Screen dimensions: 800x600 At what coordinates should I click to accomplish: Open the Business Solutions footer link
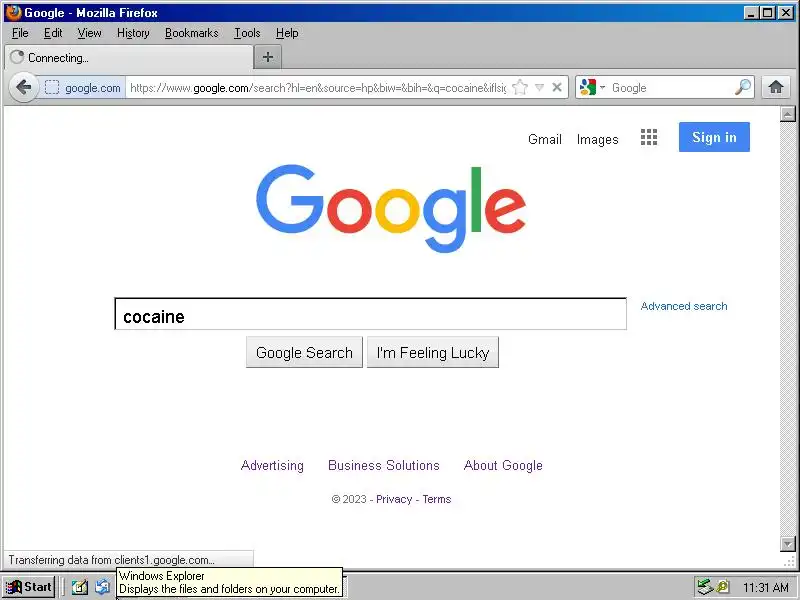click(x=384, y=465)
